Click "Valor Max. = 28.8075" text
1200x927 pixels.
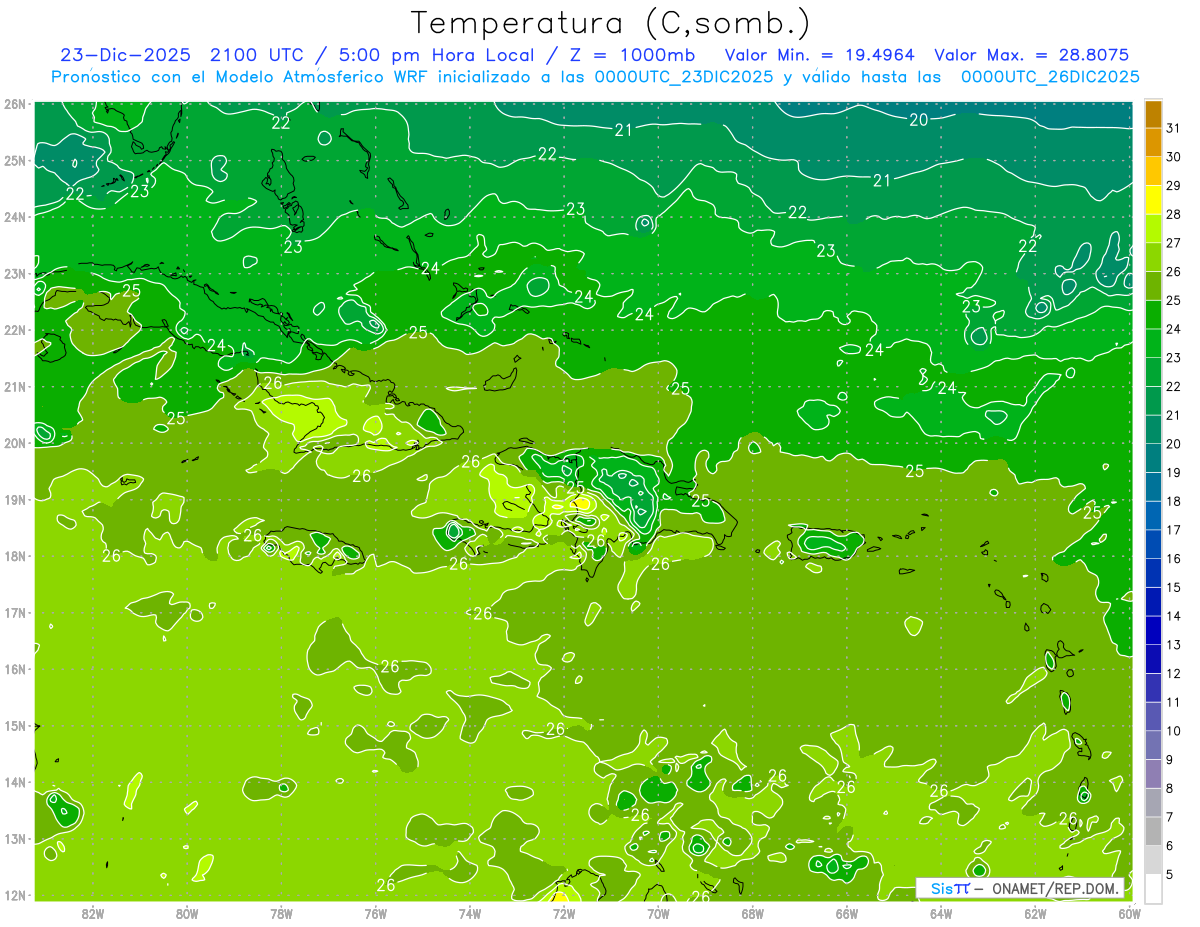tap(1031, 54)
